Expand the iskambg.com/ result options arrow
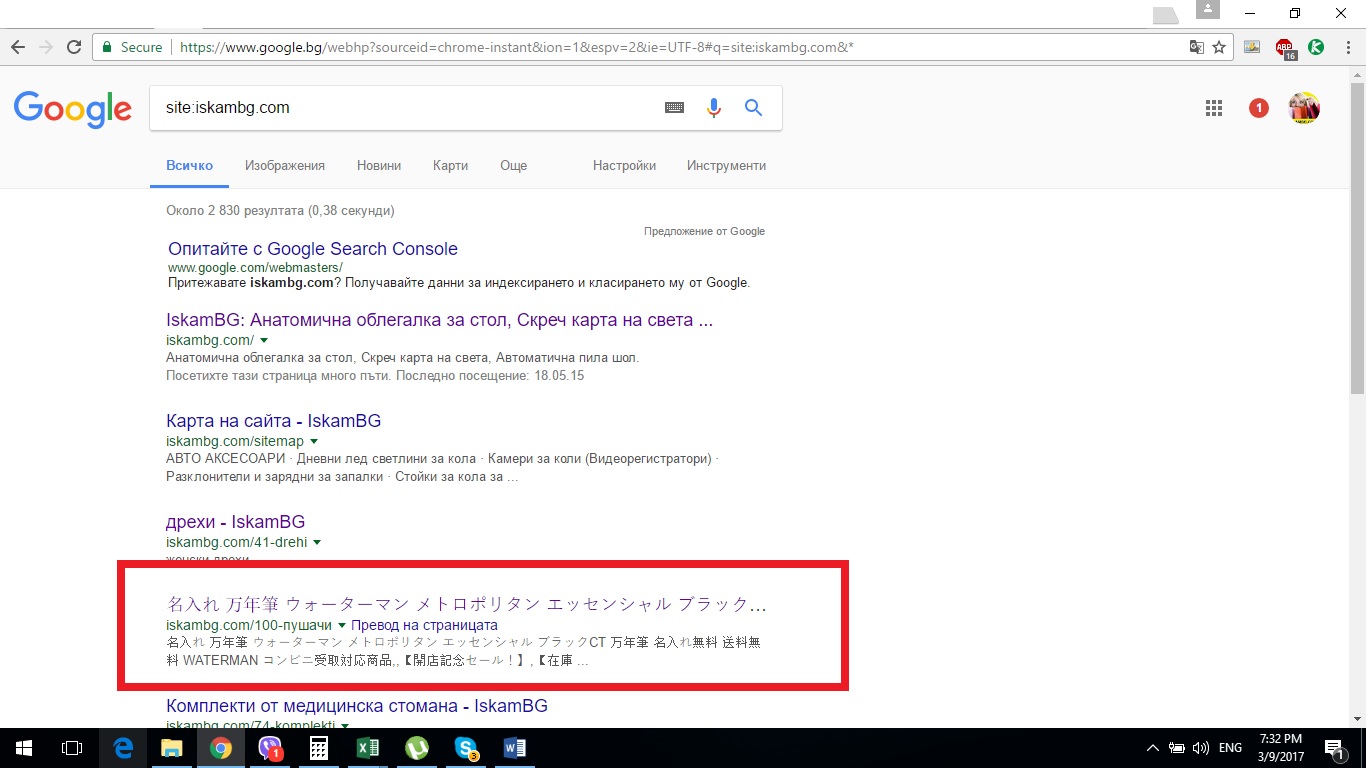Screen dimensions: 1366x768 click(264, 341)
